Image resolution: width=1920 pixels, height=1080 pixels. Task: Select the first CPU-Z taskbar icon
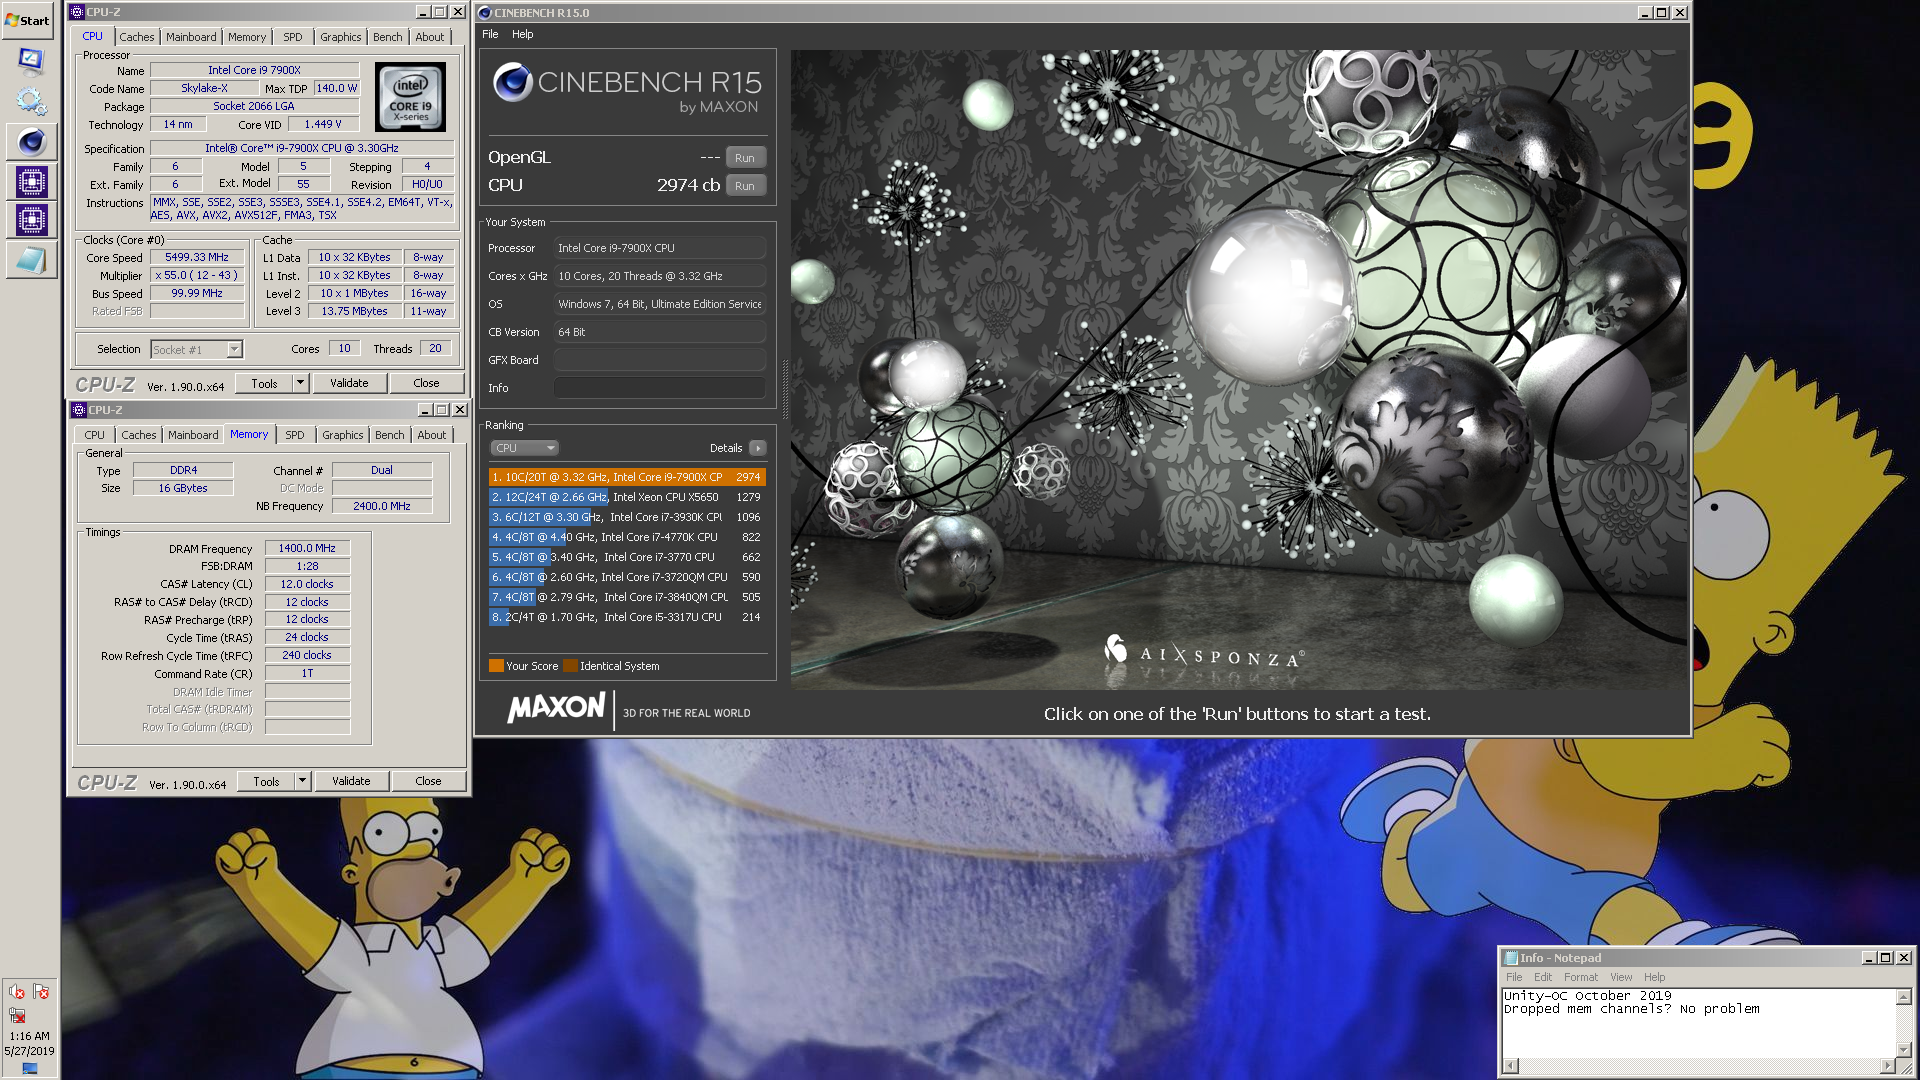31,182
